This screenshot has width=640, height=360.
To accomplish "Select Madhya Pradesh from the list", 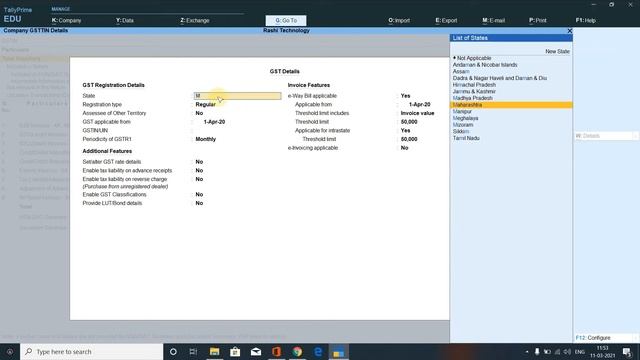I will 472,98.
